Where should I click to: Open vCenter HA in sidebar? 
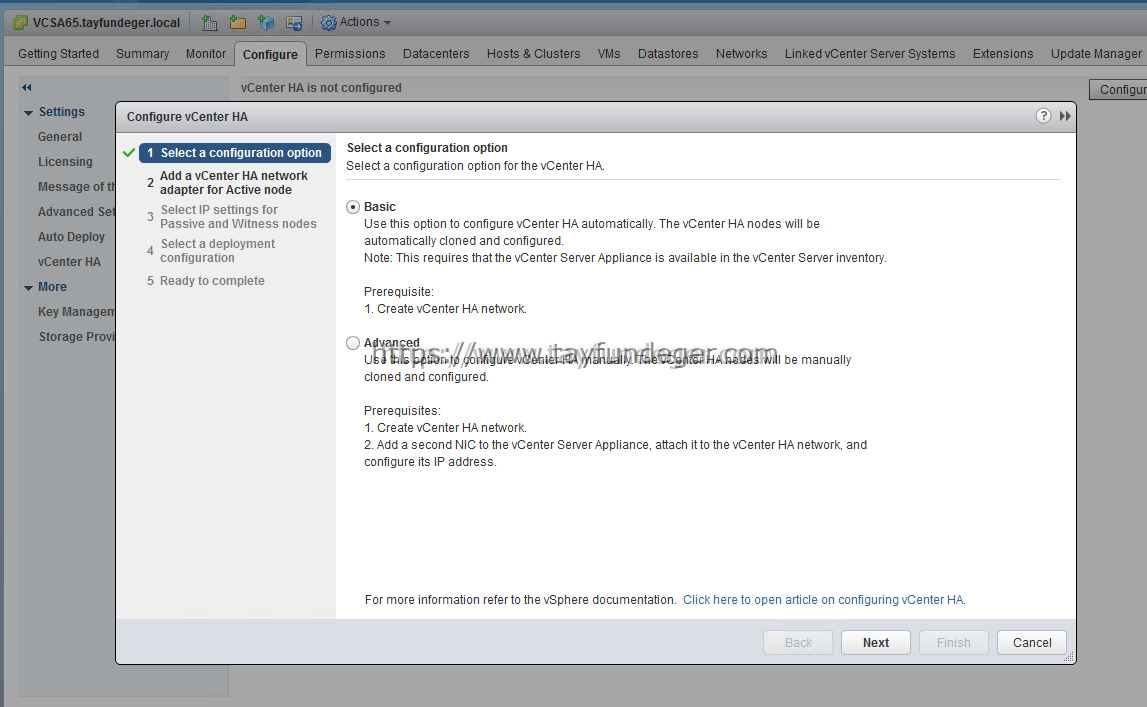click(x=69, y=261)
